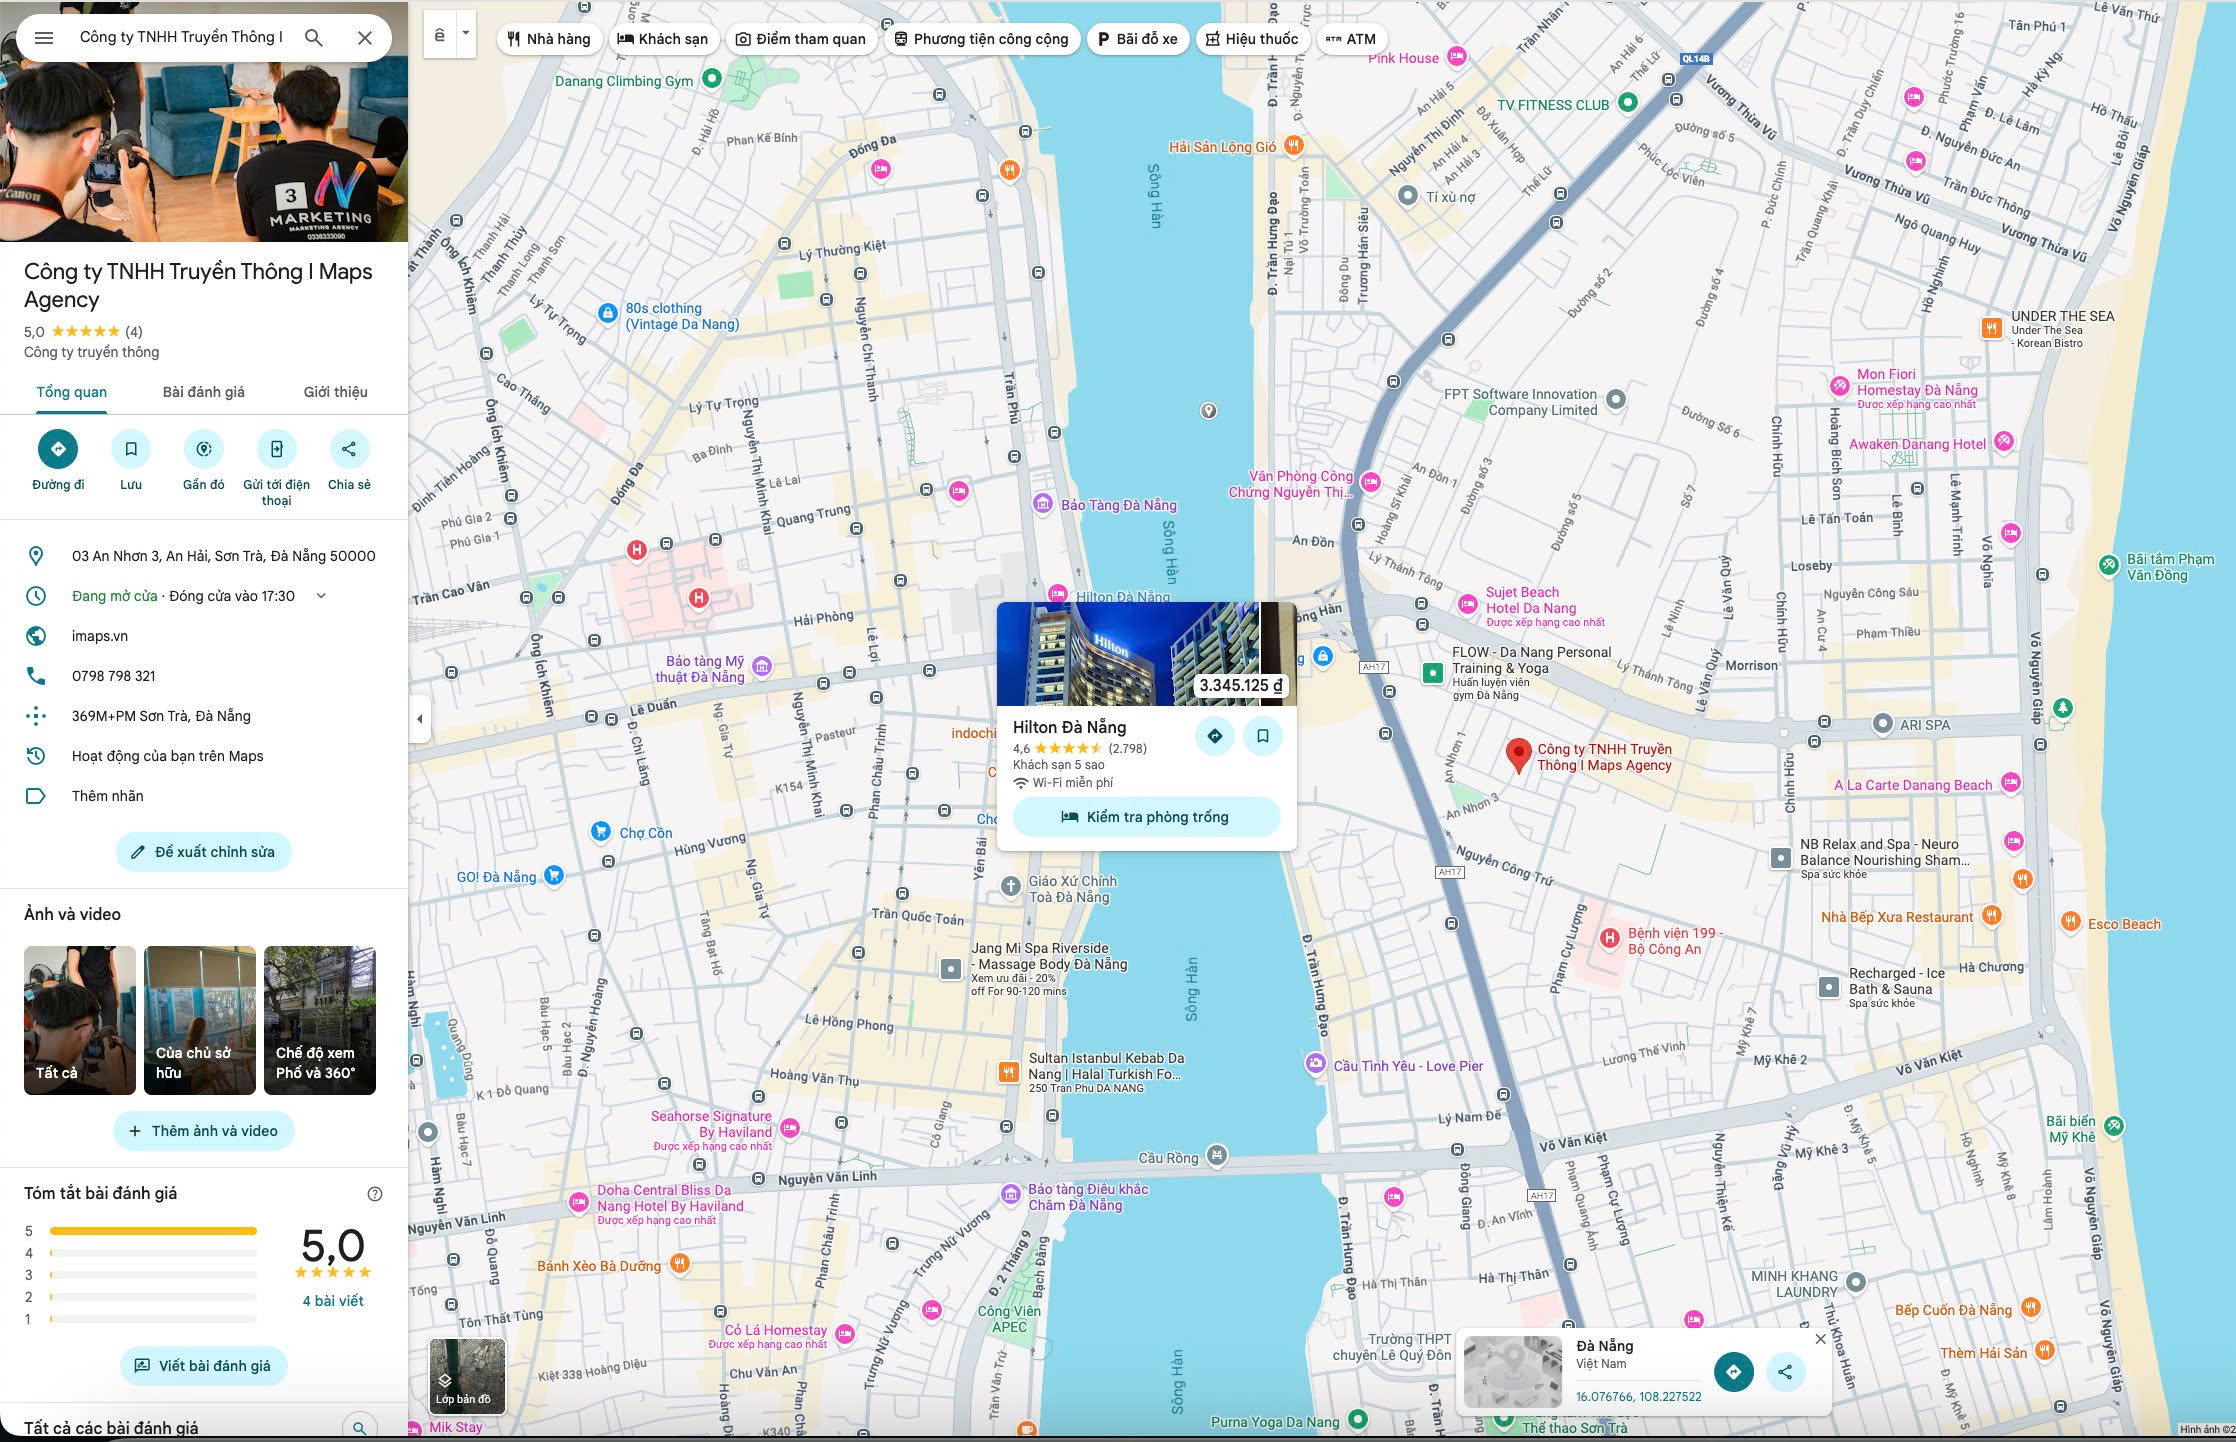Click the 5-star rating bar
Screen dimensions: 2236x1442
[152, 1229]
